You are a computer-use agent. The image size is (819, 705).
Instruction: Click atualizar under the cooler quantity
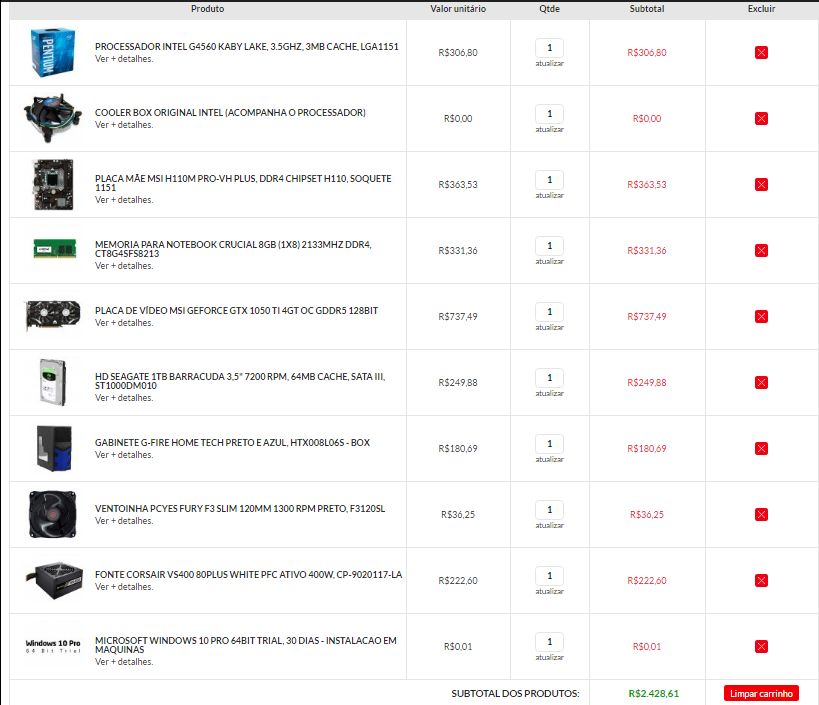click(549, 130)
